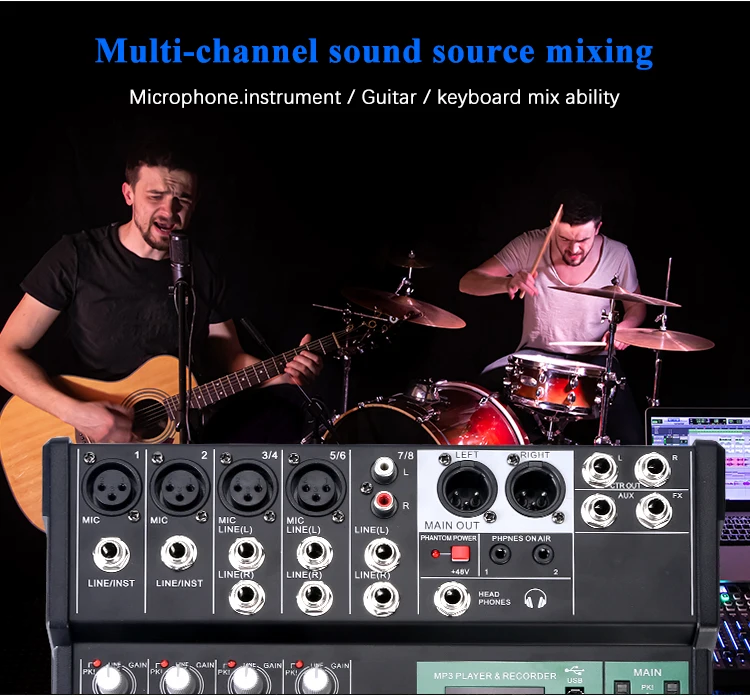Click the AUX output jack
Viewport: 750px width, 698px height.
pyautogui.click(x=599, y=510)
